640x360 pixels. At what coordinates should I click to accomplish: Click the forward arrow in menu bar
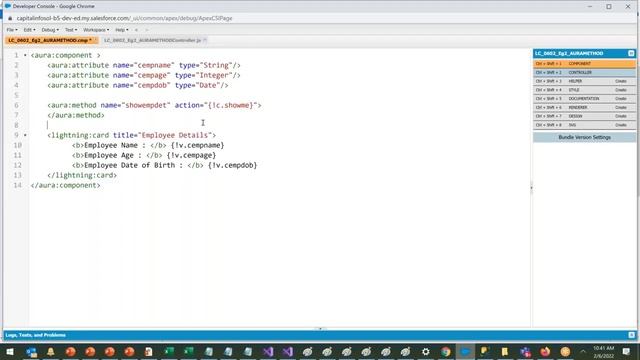click(147, 30)
